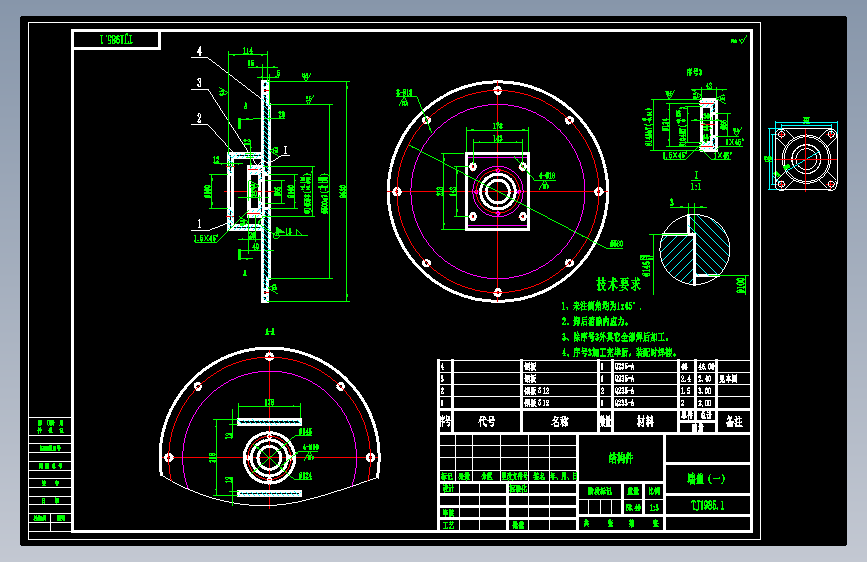Viewport: 867px width, 562px height.
Task: Click the "I 1:1" detail view label
Action: (x=696, y=181)
